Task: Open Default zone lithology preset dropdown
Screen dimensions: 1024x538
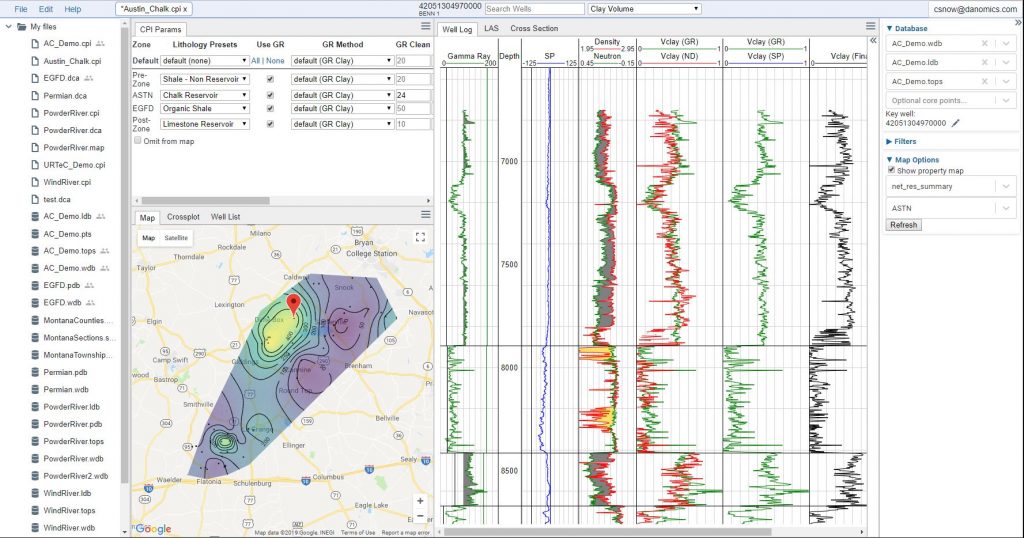Action: click(204, 61)
